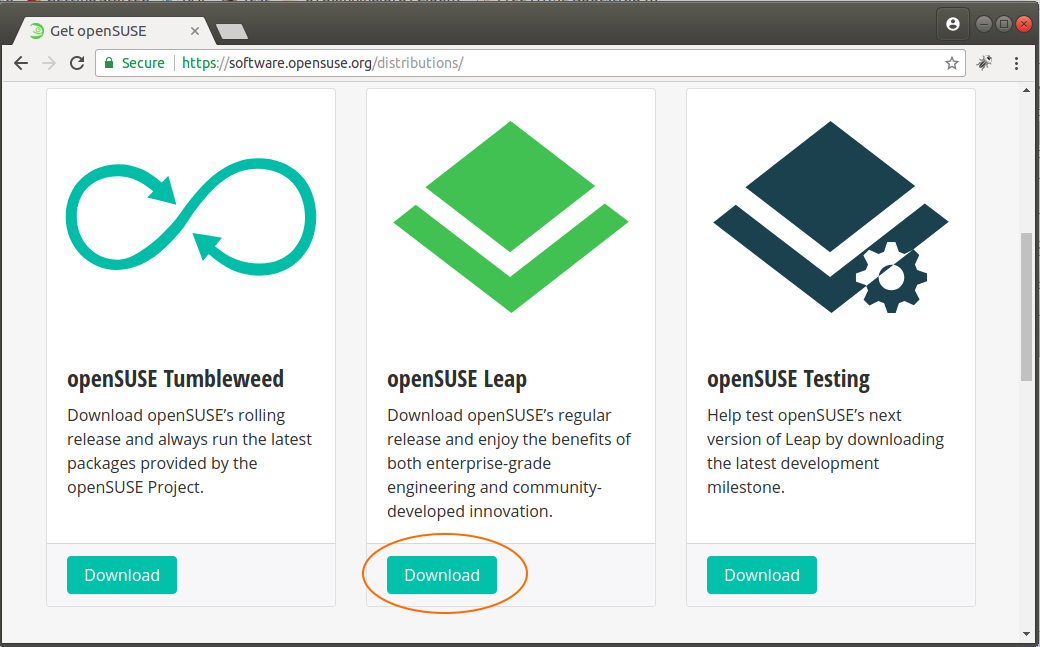Click the openSUSE Tumbleweed heading
The height and width of the screenshot is (647, 1040).
(x=175, y=379)
